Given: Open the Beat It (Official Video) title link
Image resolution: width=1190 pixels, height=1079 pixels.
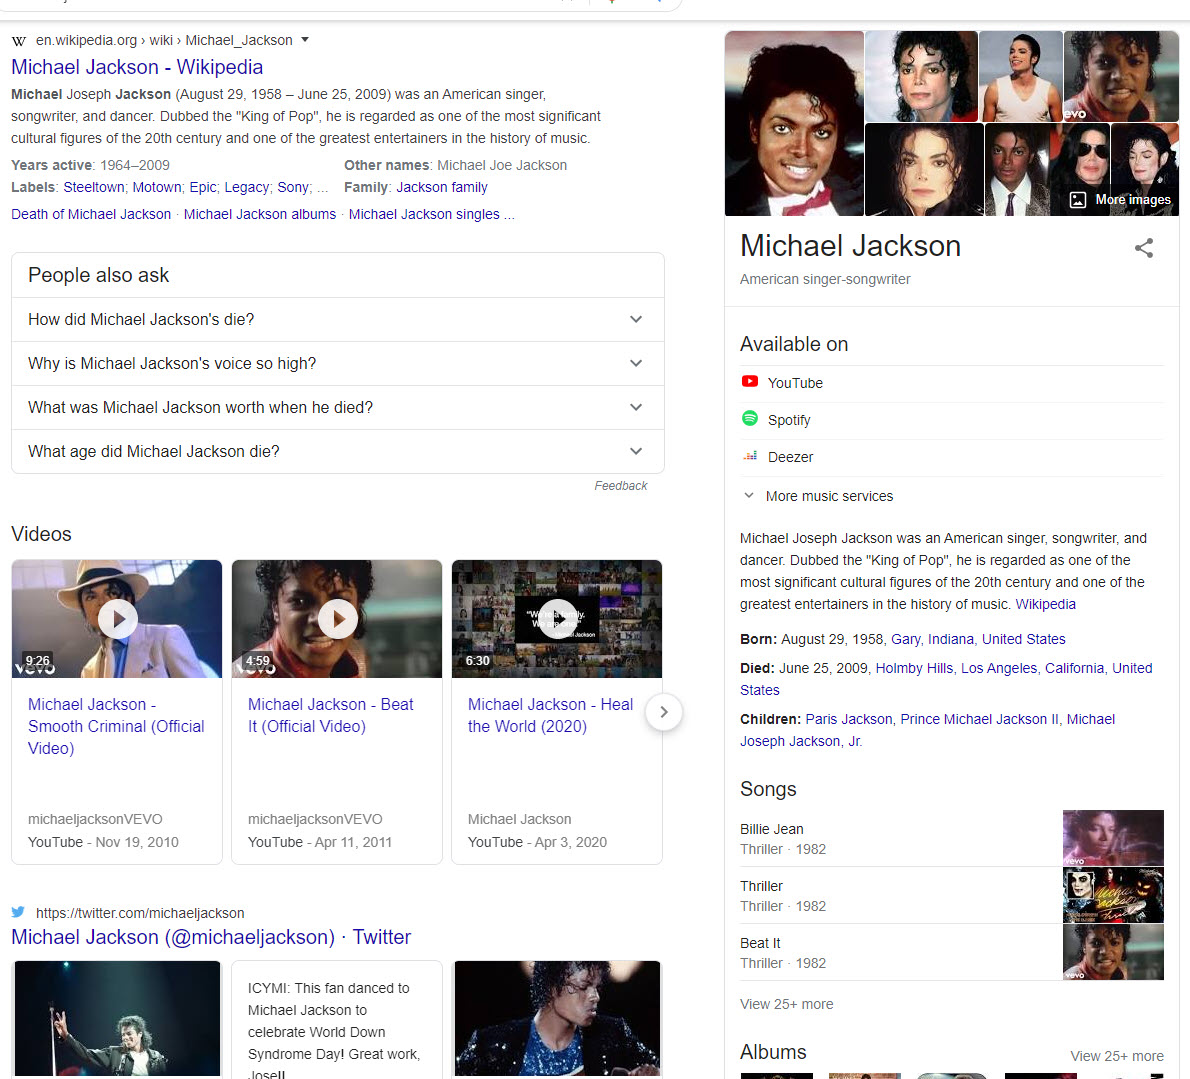Looking at the screenshot, I should point(331,716).
